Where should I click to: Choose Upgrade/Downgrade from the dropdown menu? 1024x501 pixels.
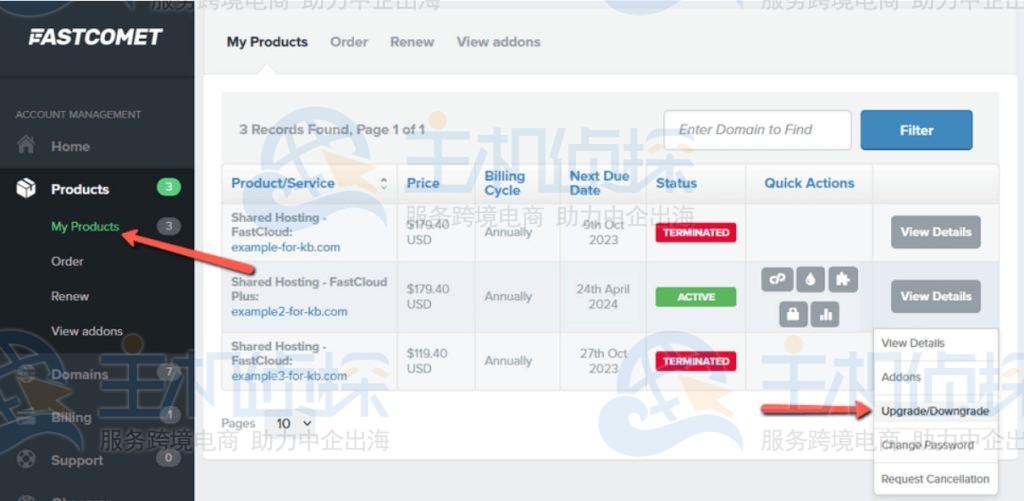tap(935, 411)
